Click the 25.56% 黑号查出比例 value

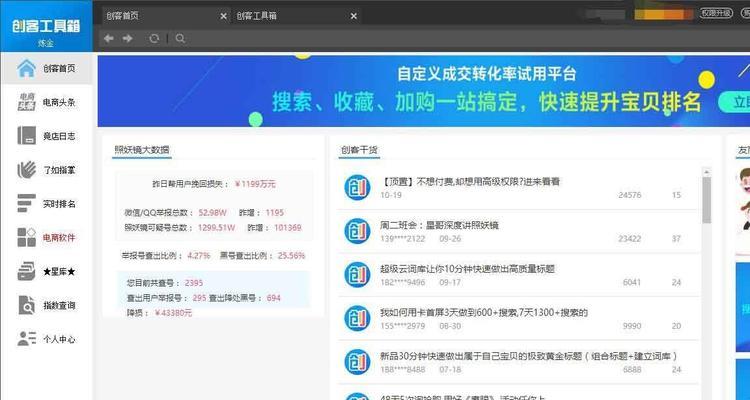click(x=291, y=256)
